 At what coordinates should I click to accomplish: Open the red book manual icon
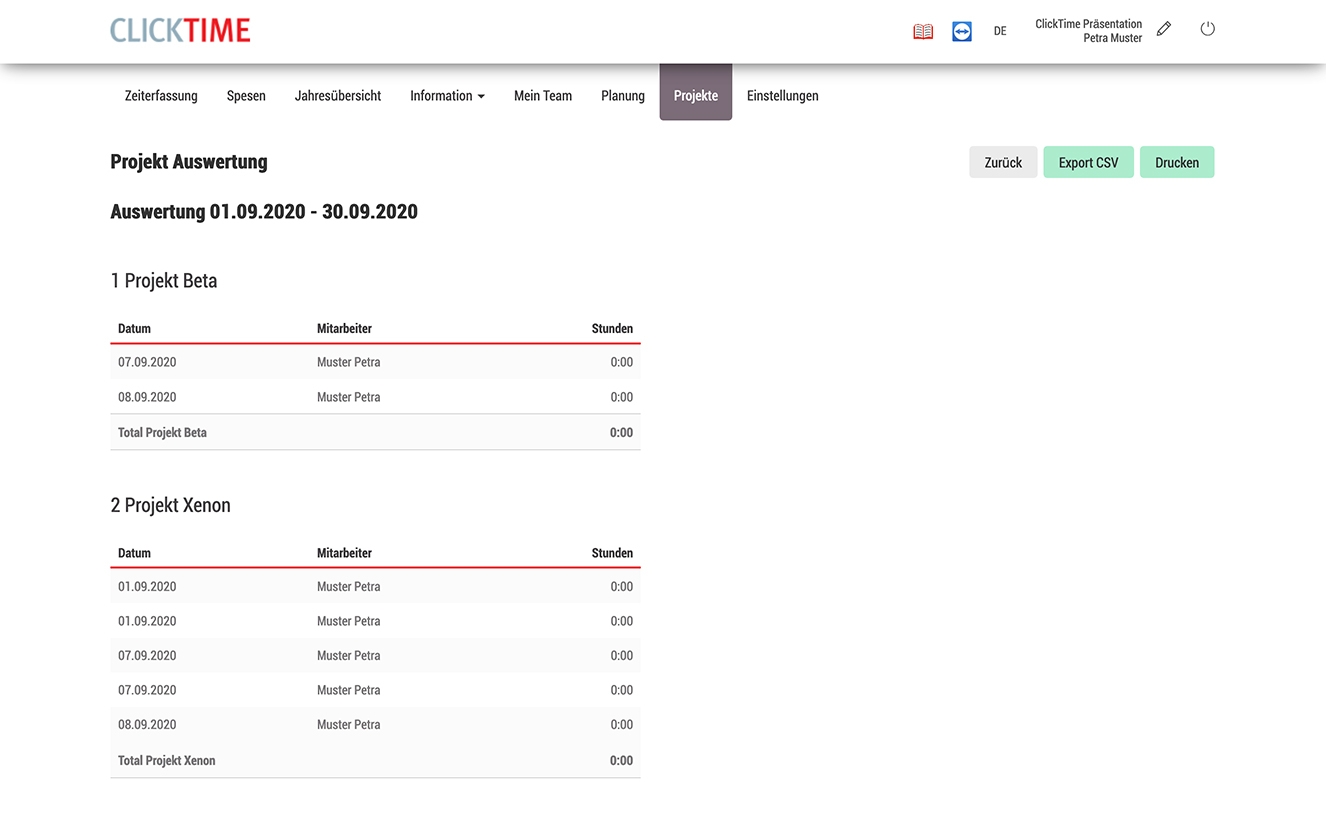(923, 32)
